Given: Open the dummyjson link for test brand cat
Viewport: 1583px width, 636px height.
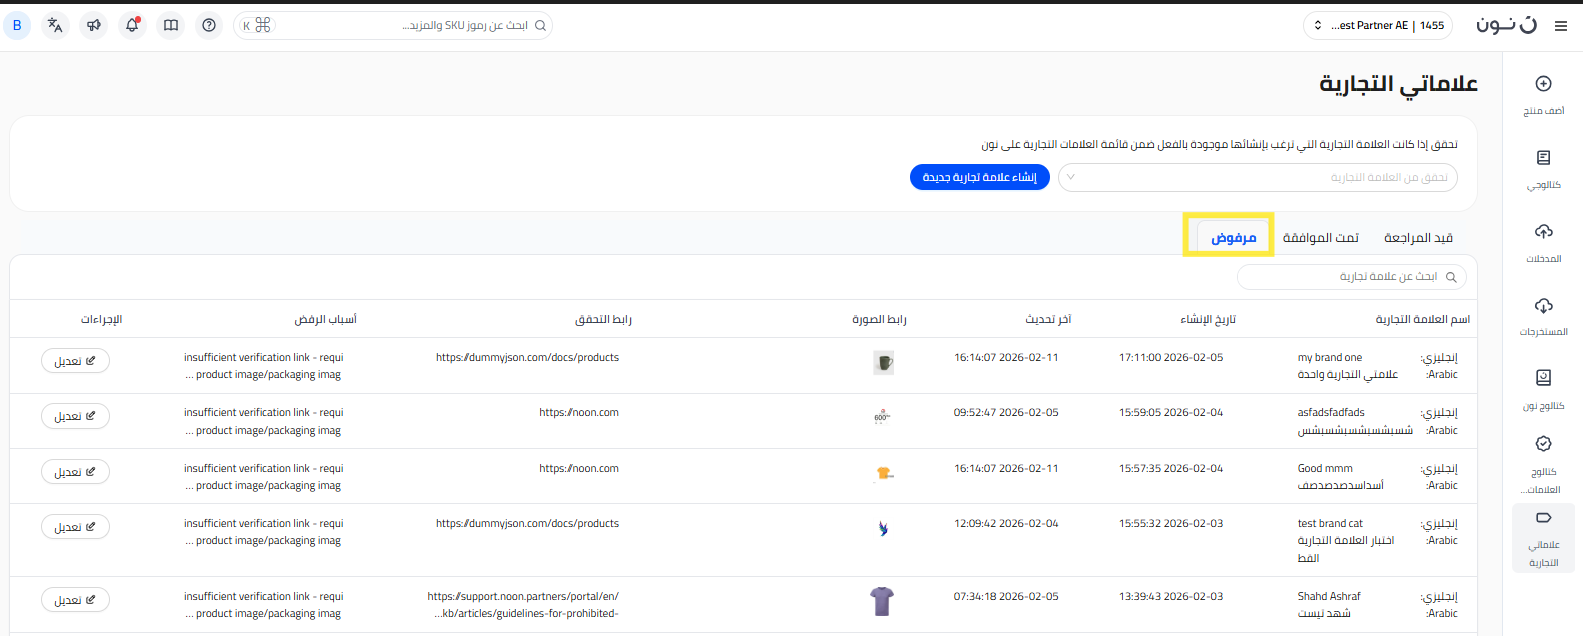Looking at the screenshot, I should [x=527, y=523].
